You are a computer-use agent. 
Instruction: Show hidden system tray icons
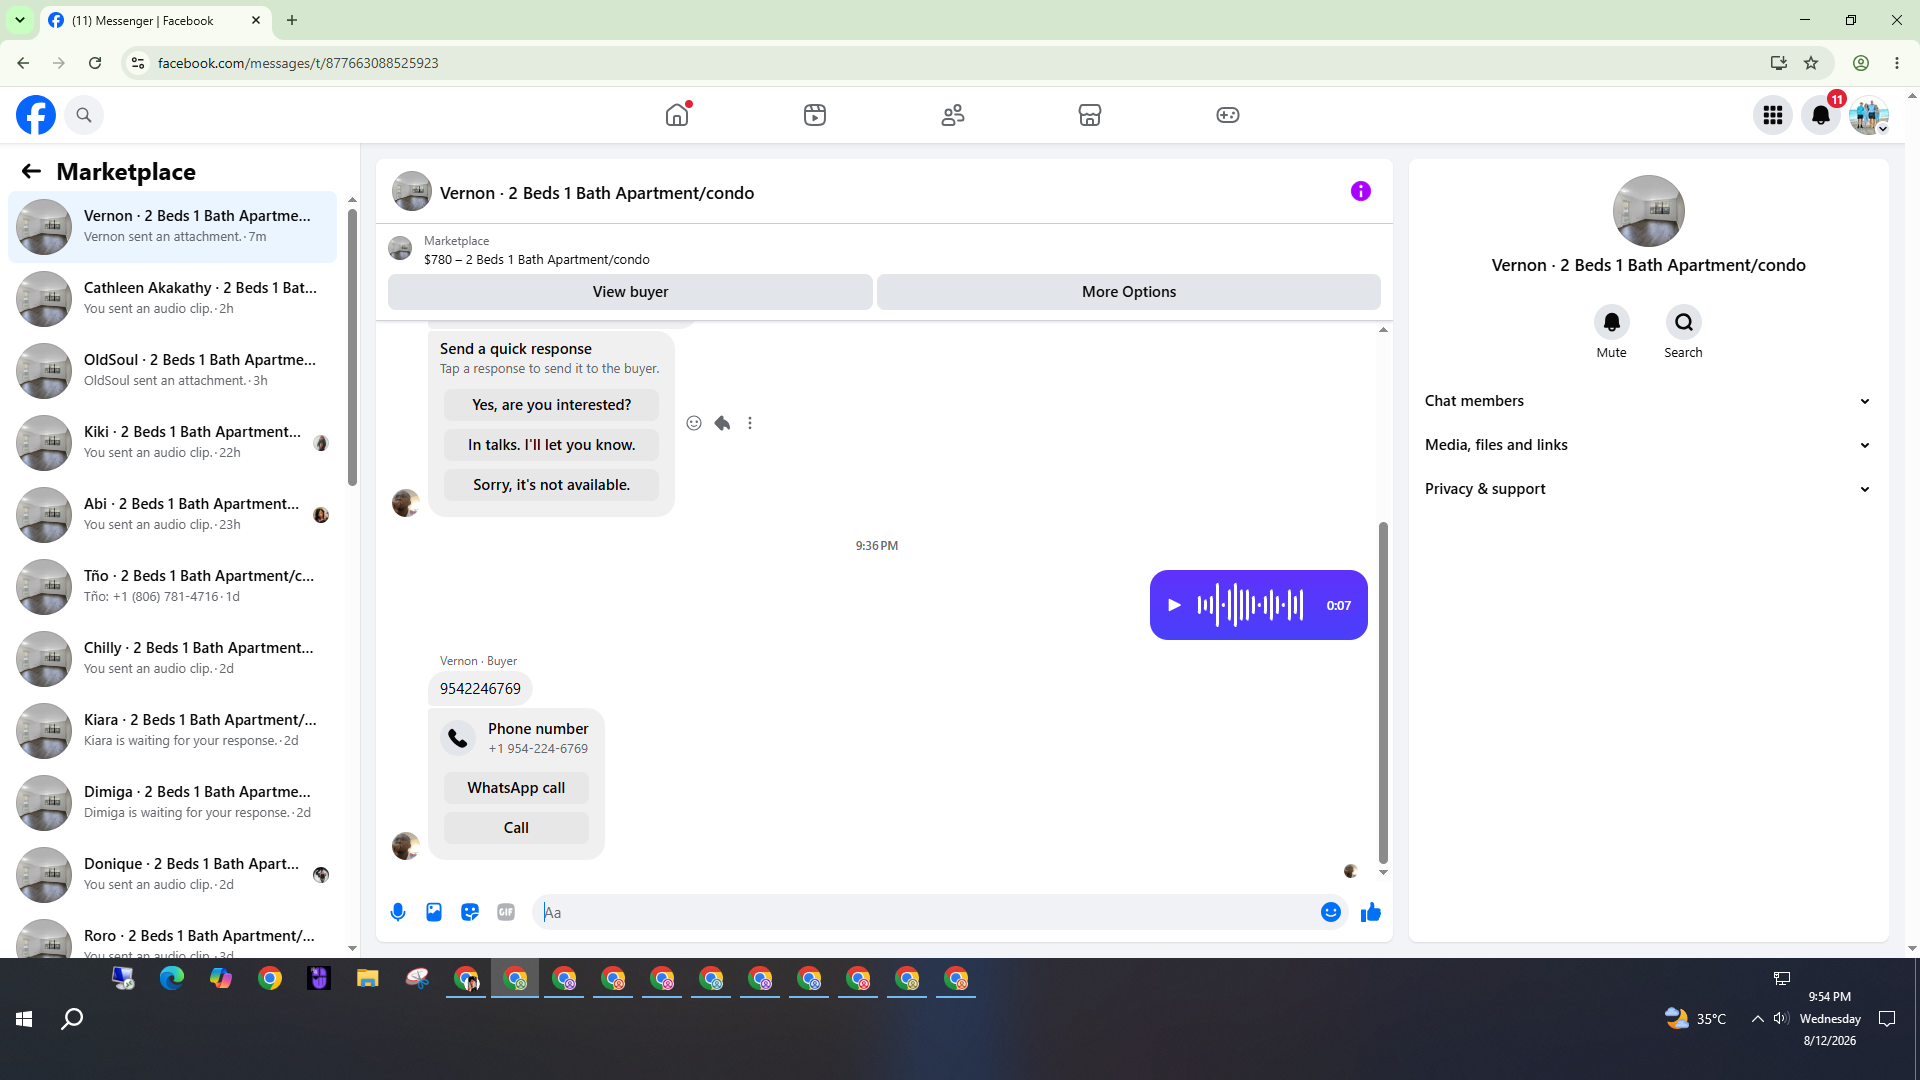1757,1019
